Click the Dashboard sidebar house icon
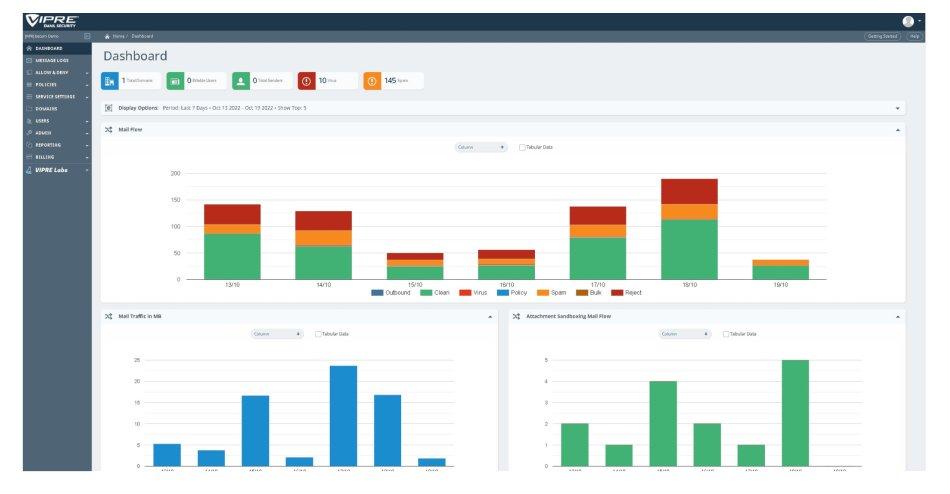Image resolution: width=950 pixels, height=494 pixels. pyautogui.click(x=28, y=48)
